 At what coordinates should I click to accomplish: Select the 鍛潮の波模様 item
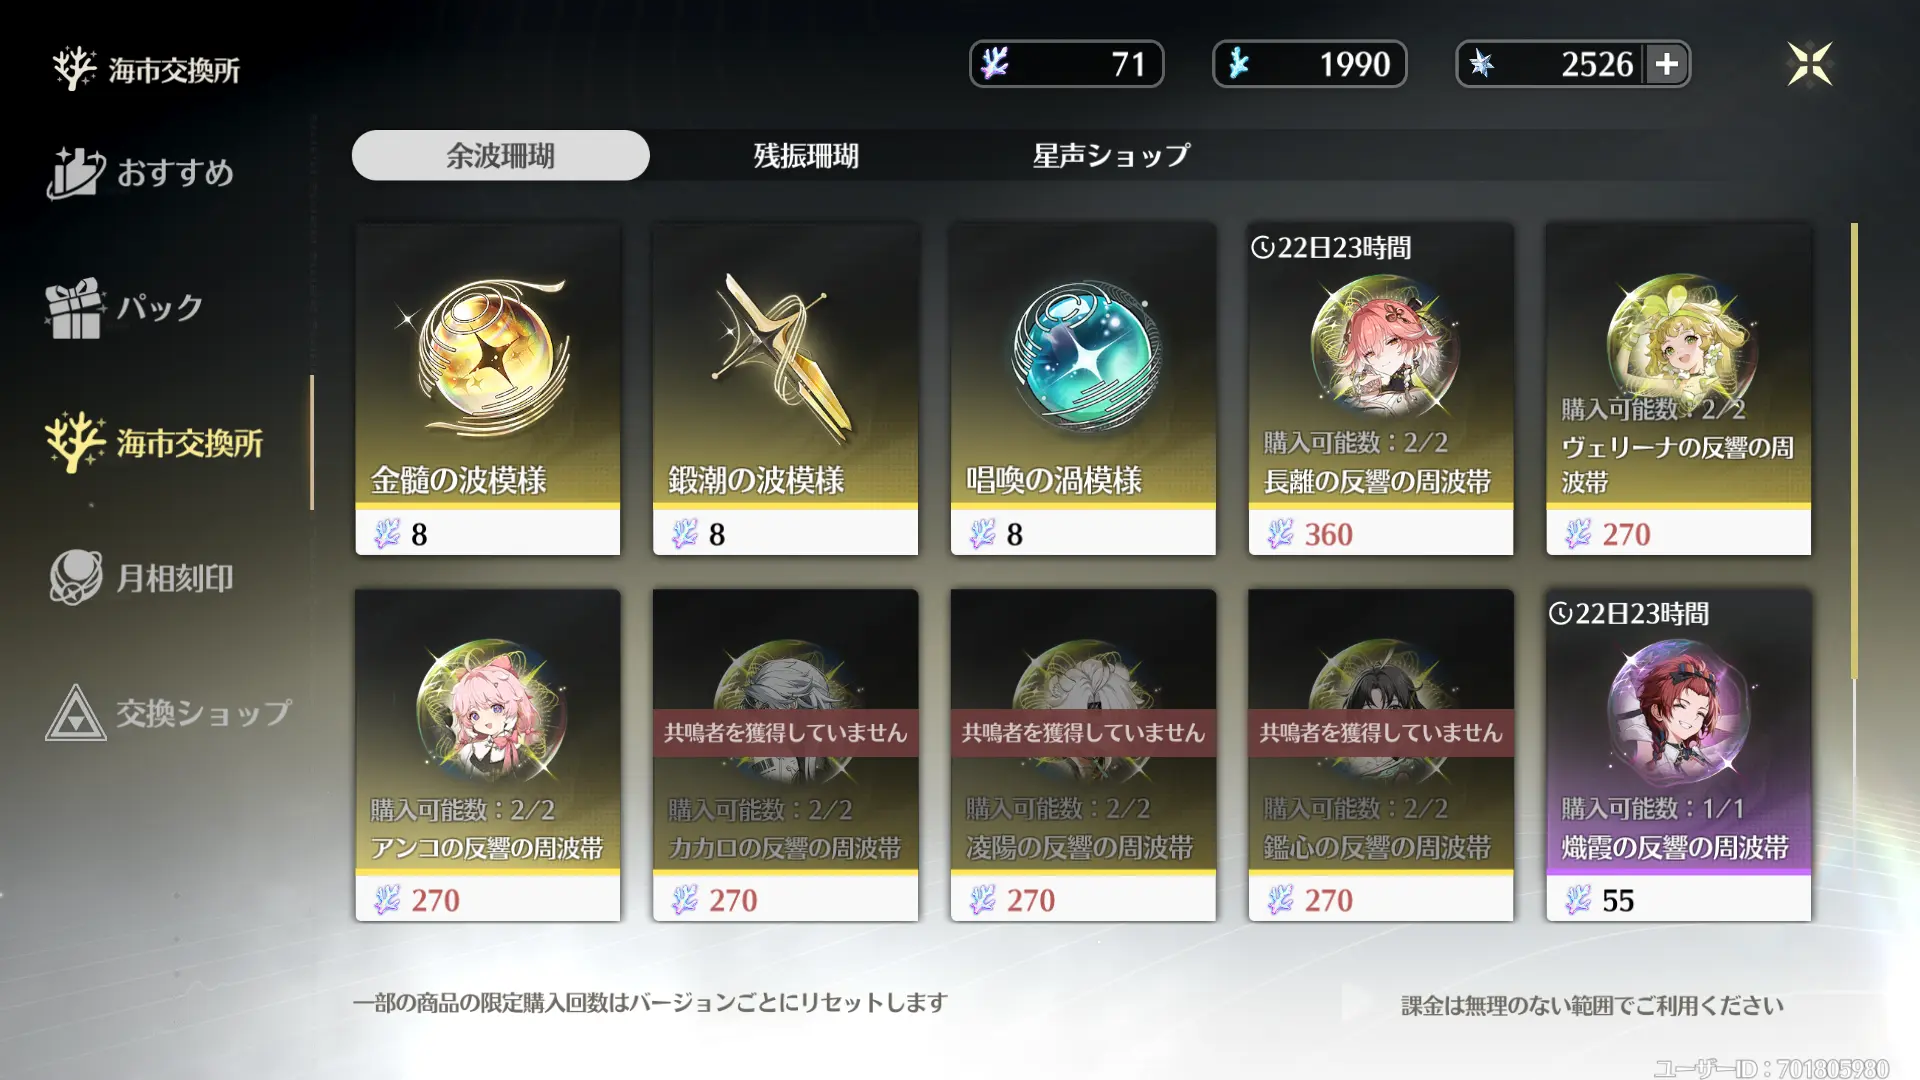[x=785, y=388]
